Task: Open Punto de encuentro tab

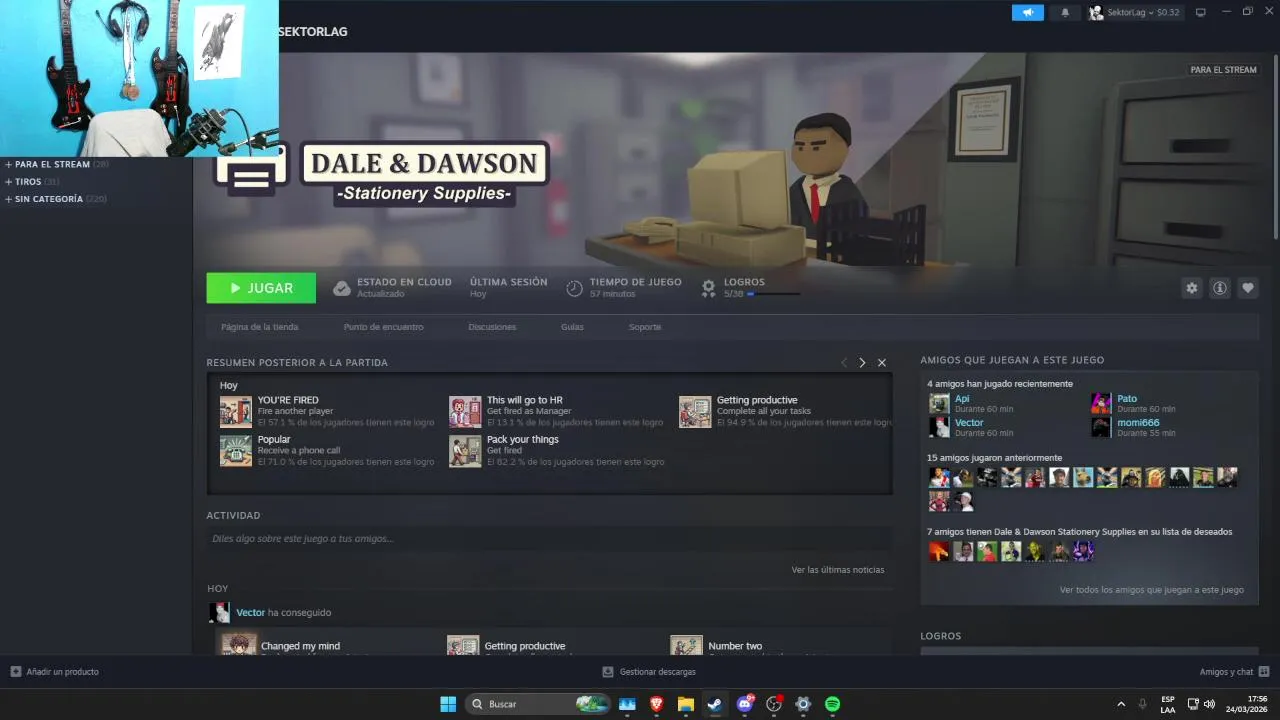Action: click(383, 327)
